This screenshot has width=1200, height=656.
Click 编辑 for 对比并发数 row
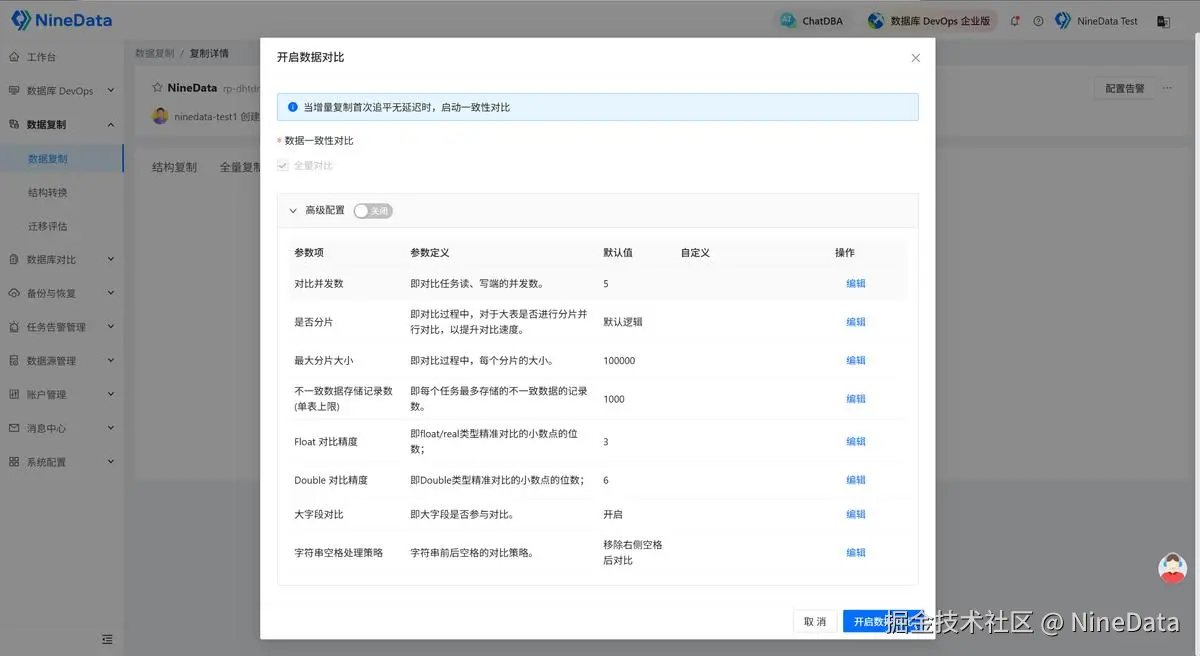pyautogui.click(x=855, y=284)
